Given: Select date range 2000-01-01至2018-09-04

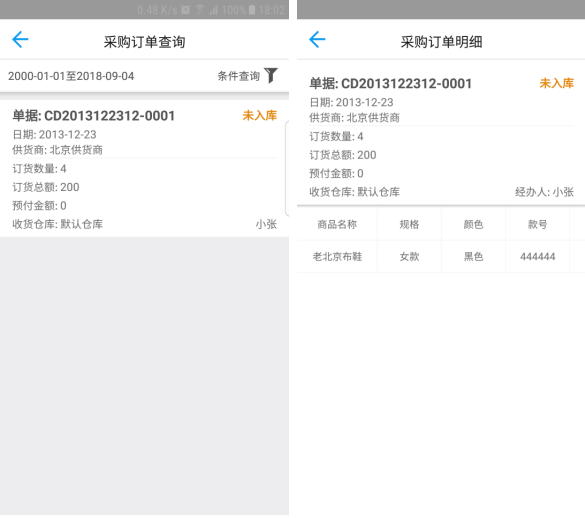Looking at the screenshot, I should pyautogui.click(x=71, y=76).
